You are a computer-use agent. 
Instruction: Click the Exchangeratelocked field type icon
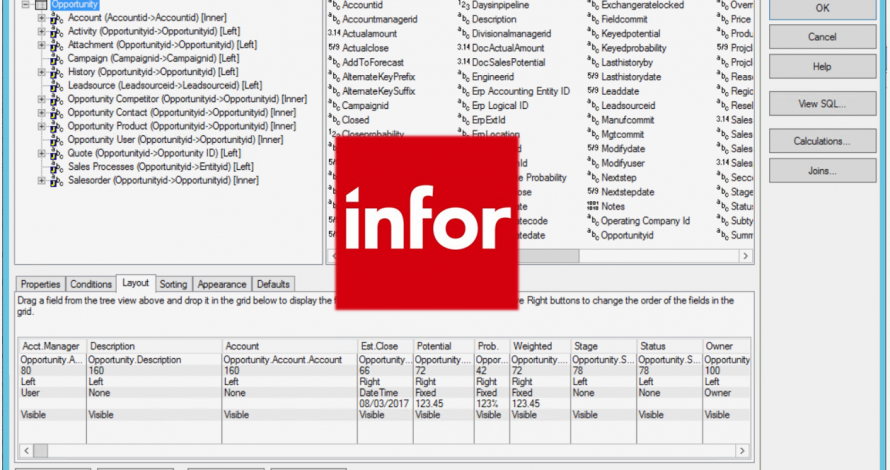[593, 5]
